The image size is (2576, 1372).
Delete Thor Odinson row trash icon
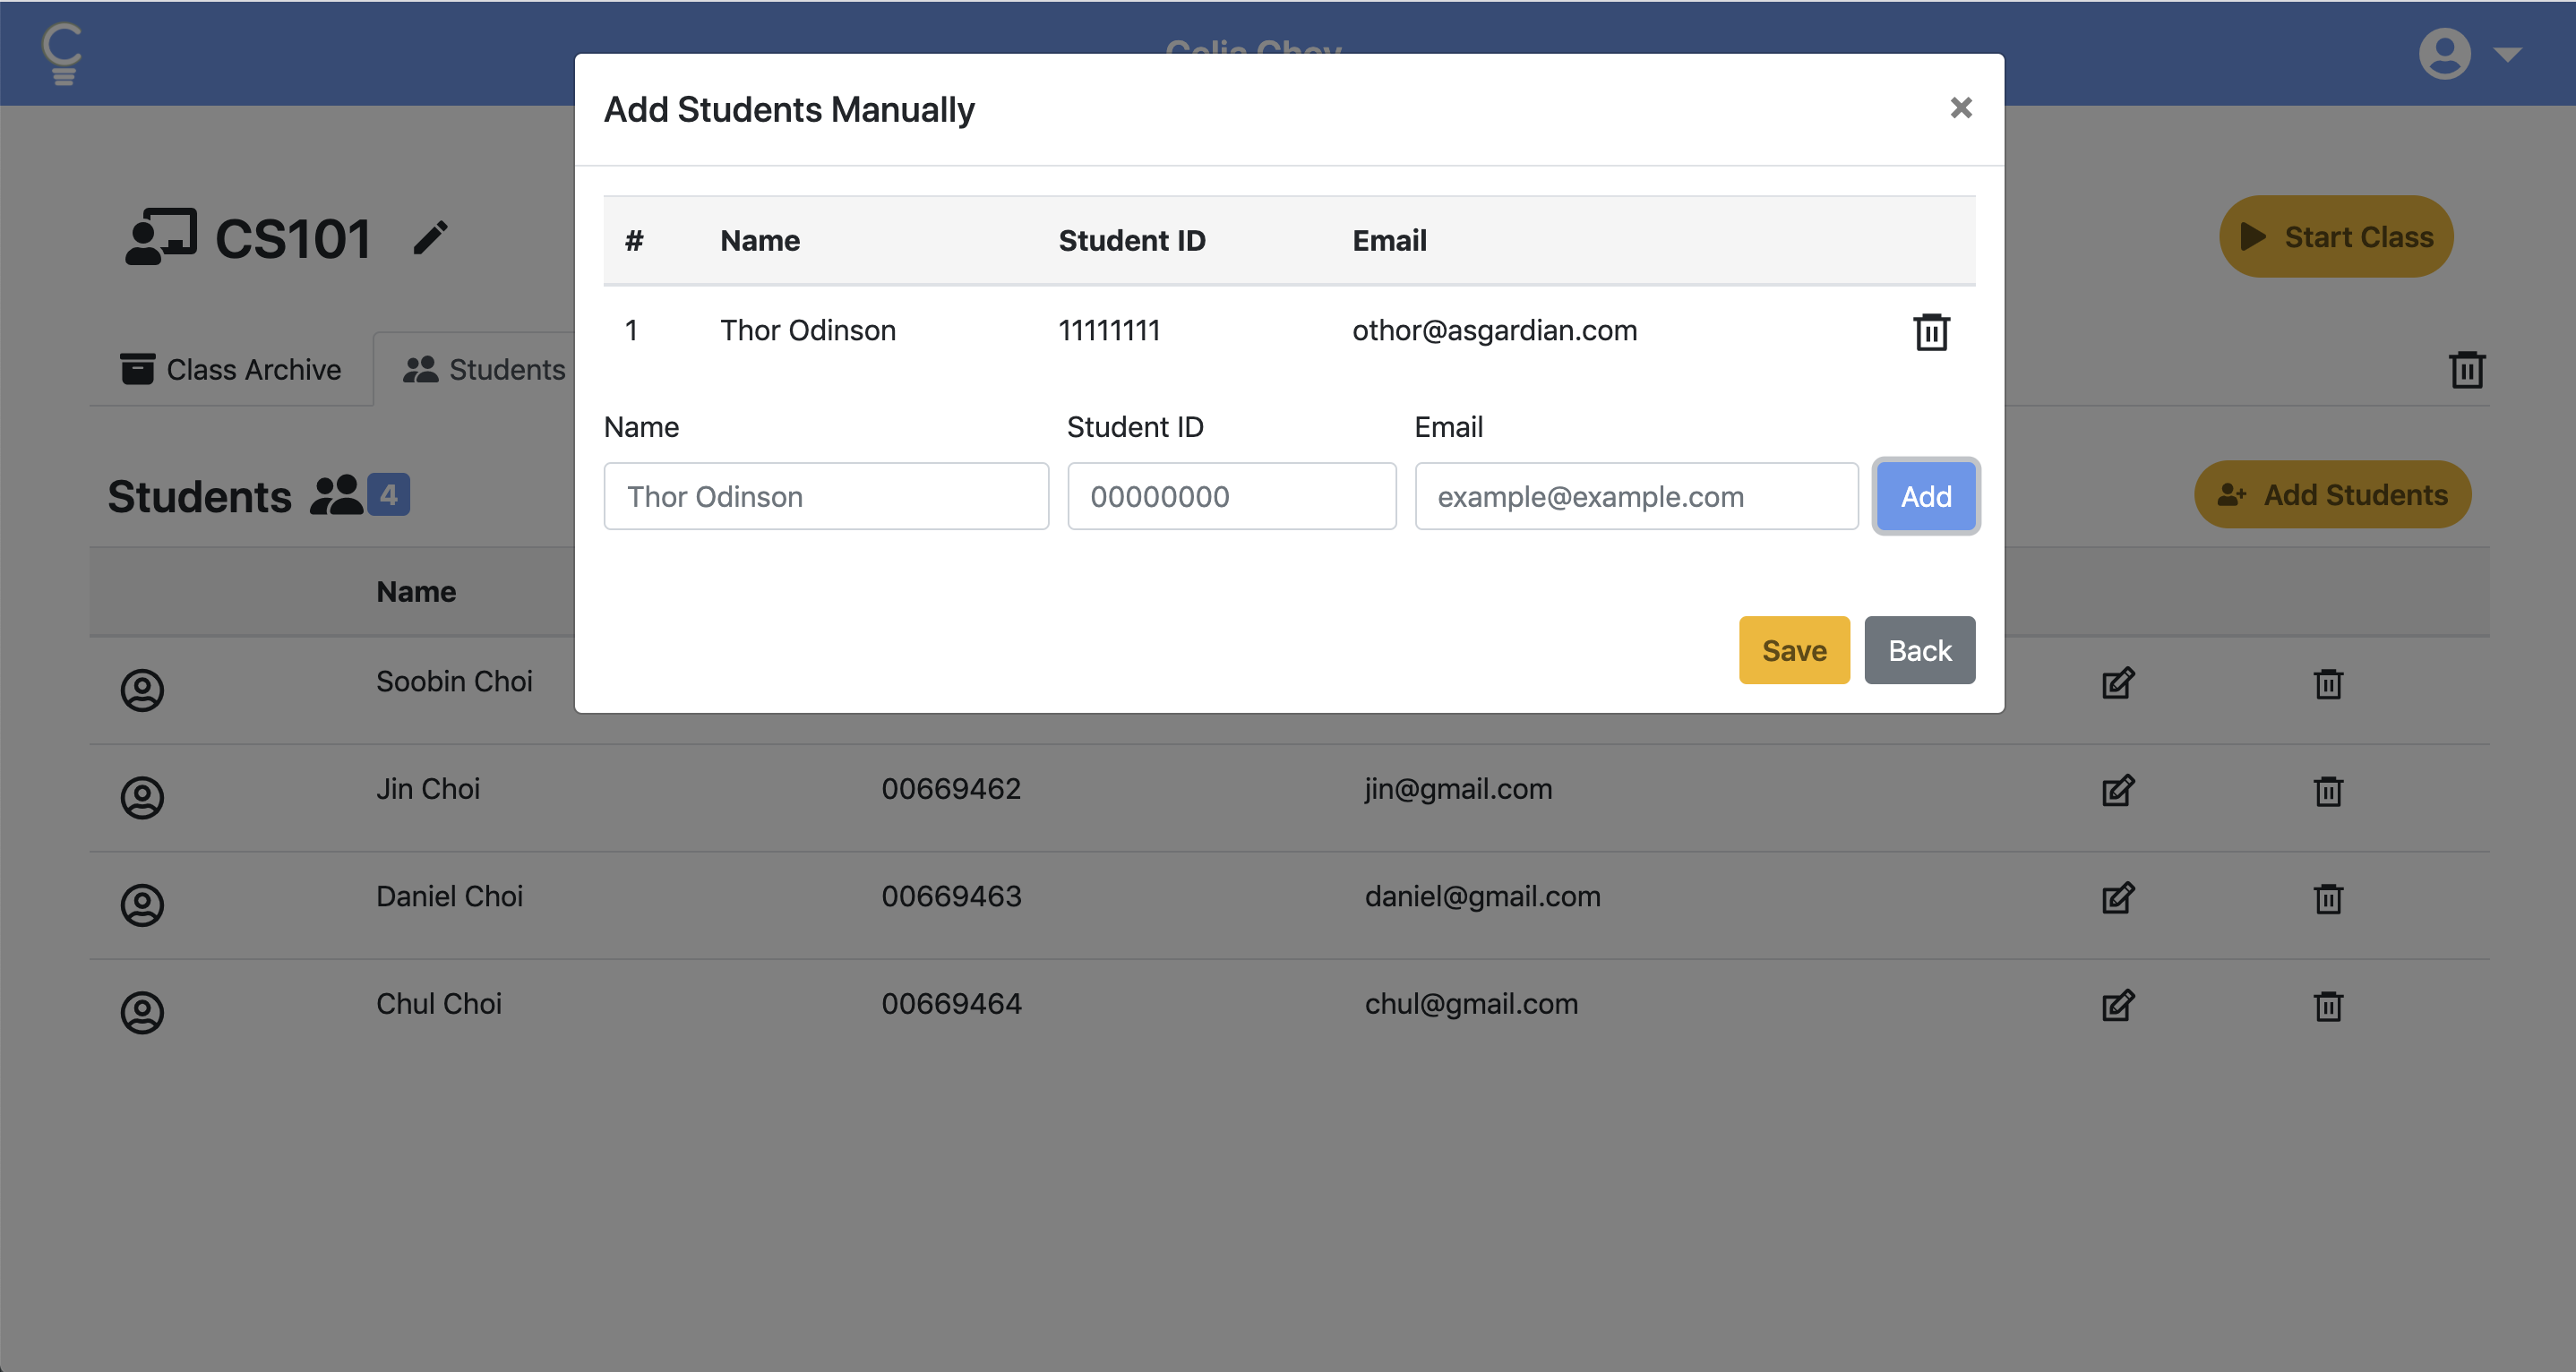(x=1930, y=332)
